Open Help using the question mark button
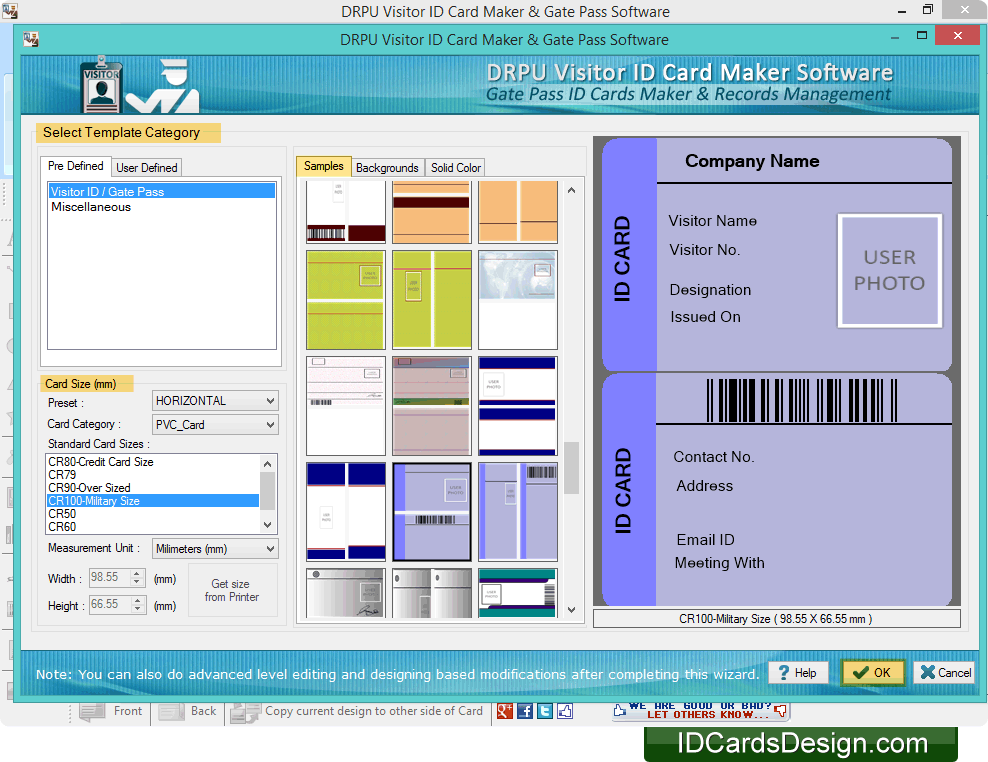 797,672
